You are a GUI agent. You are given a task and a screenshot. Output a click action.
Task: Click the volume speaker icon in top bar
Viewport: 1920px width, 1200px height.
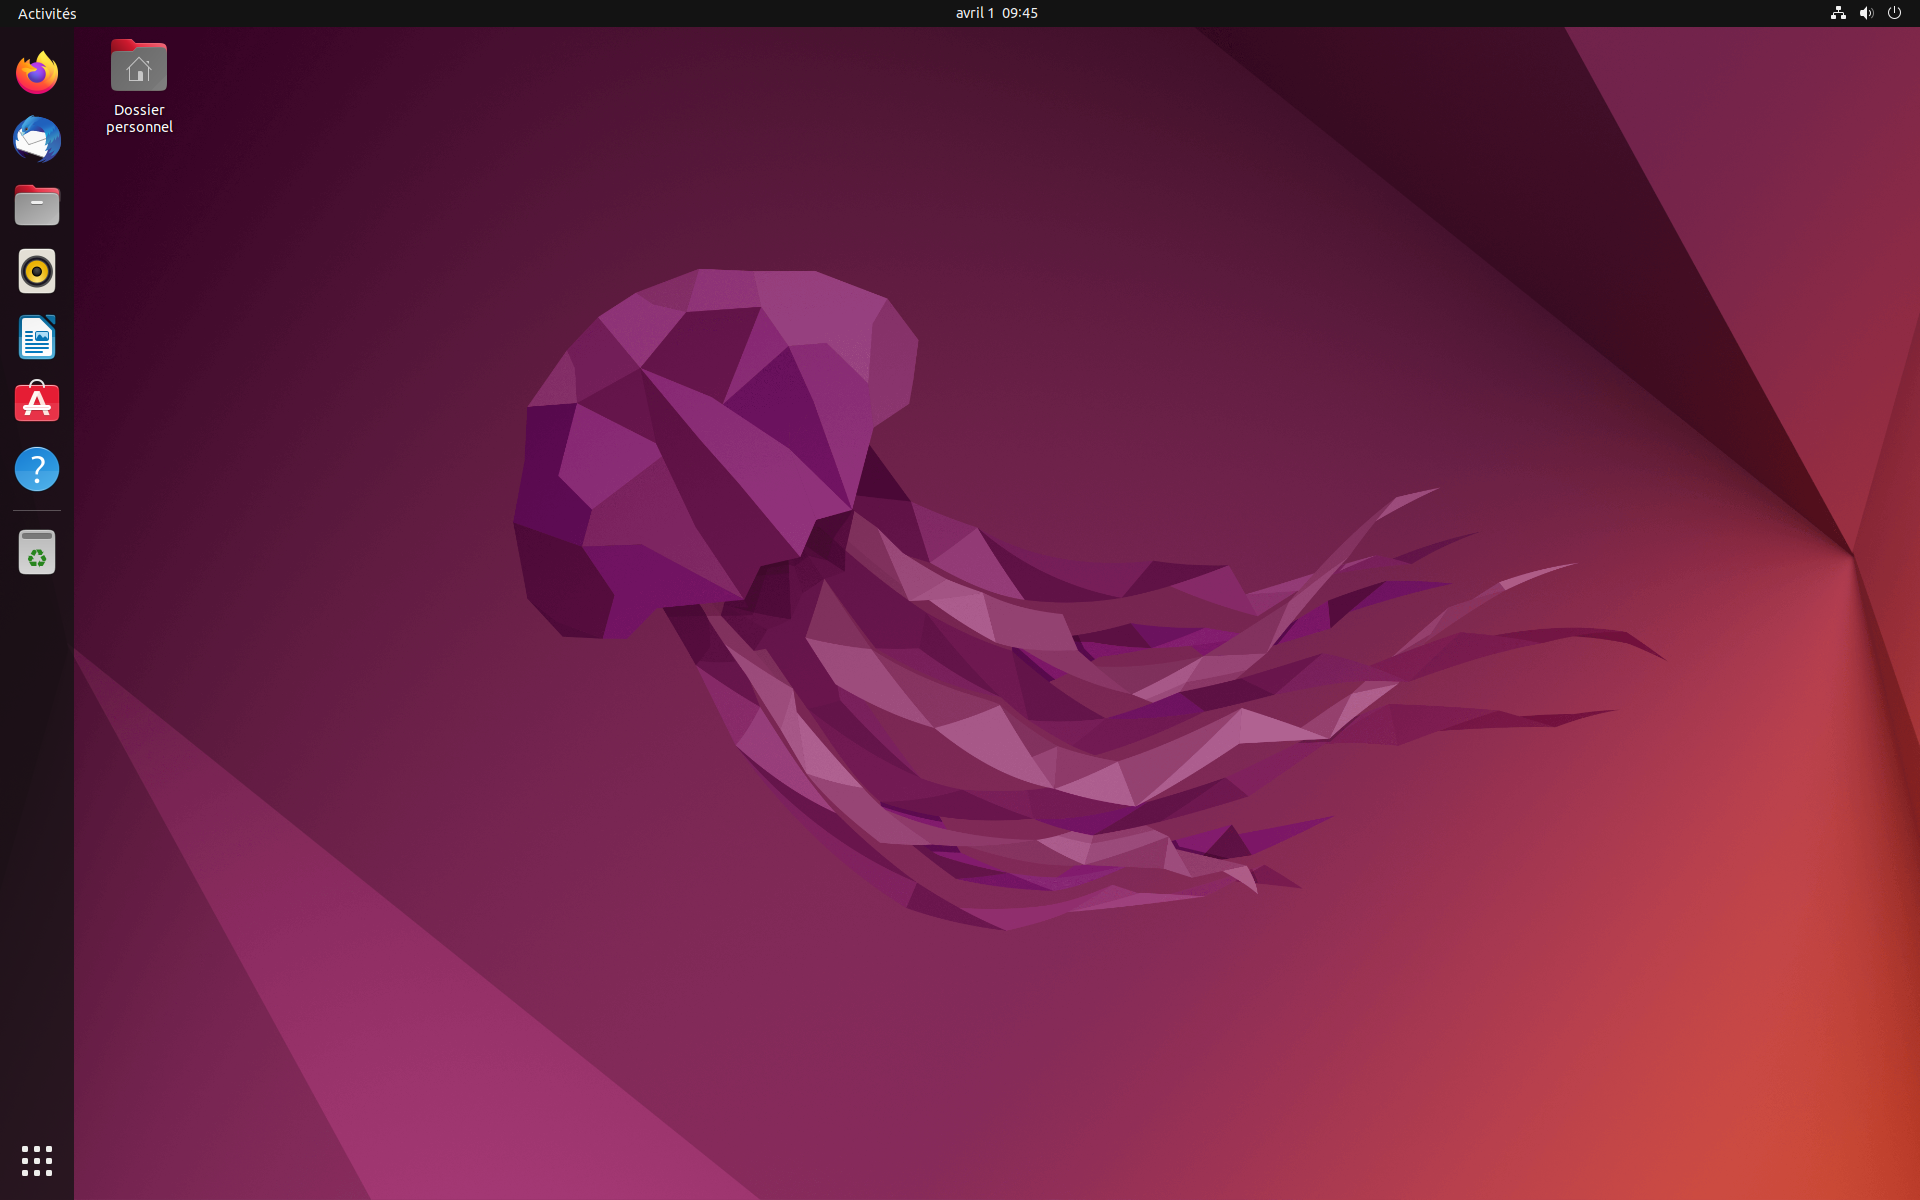pyautogui.click(x=1866, y=13)
